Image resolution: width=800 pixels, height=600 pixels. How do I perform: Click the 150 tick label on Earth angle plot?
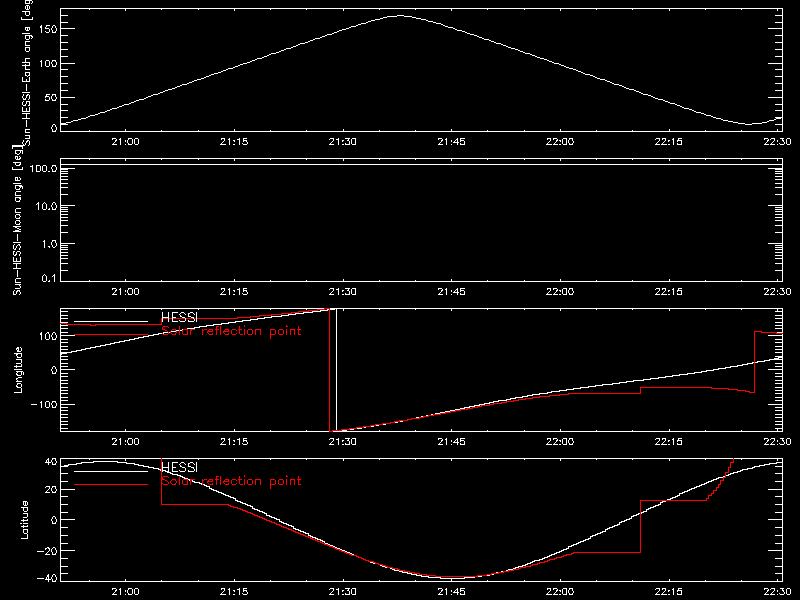click(47, 29)
